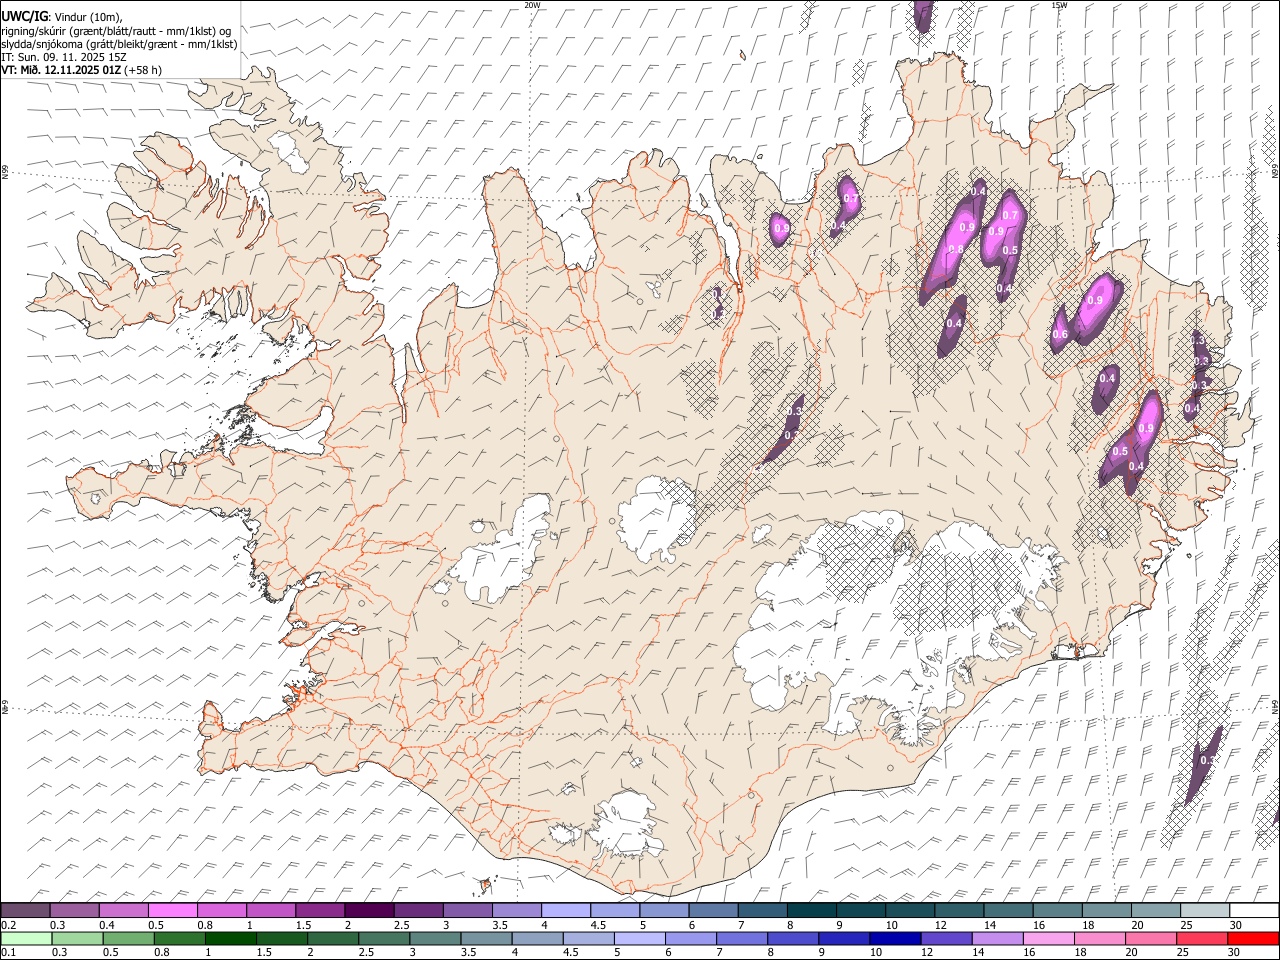Click the bottom-row legend swatch labeled 25
The height and width of the screenshot is (960, 1280).
1201,938
